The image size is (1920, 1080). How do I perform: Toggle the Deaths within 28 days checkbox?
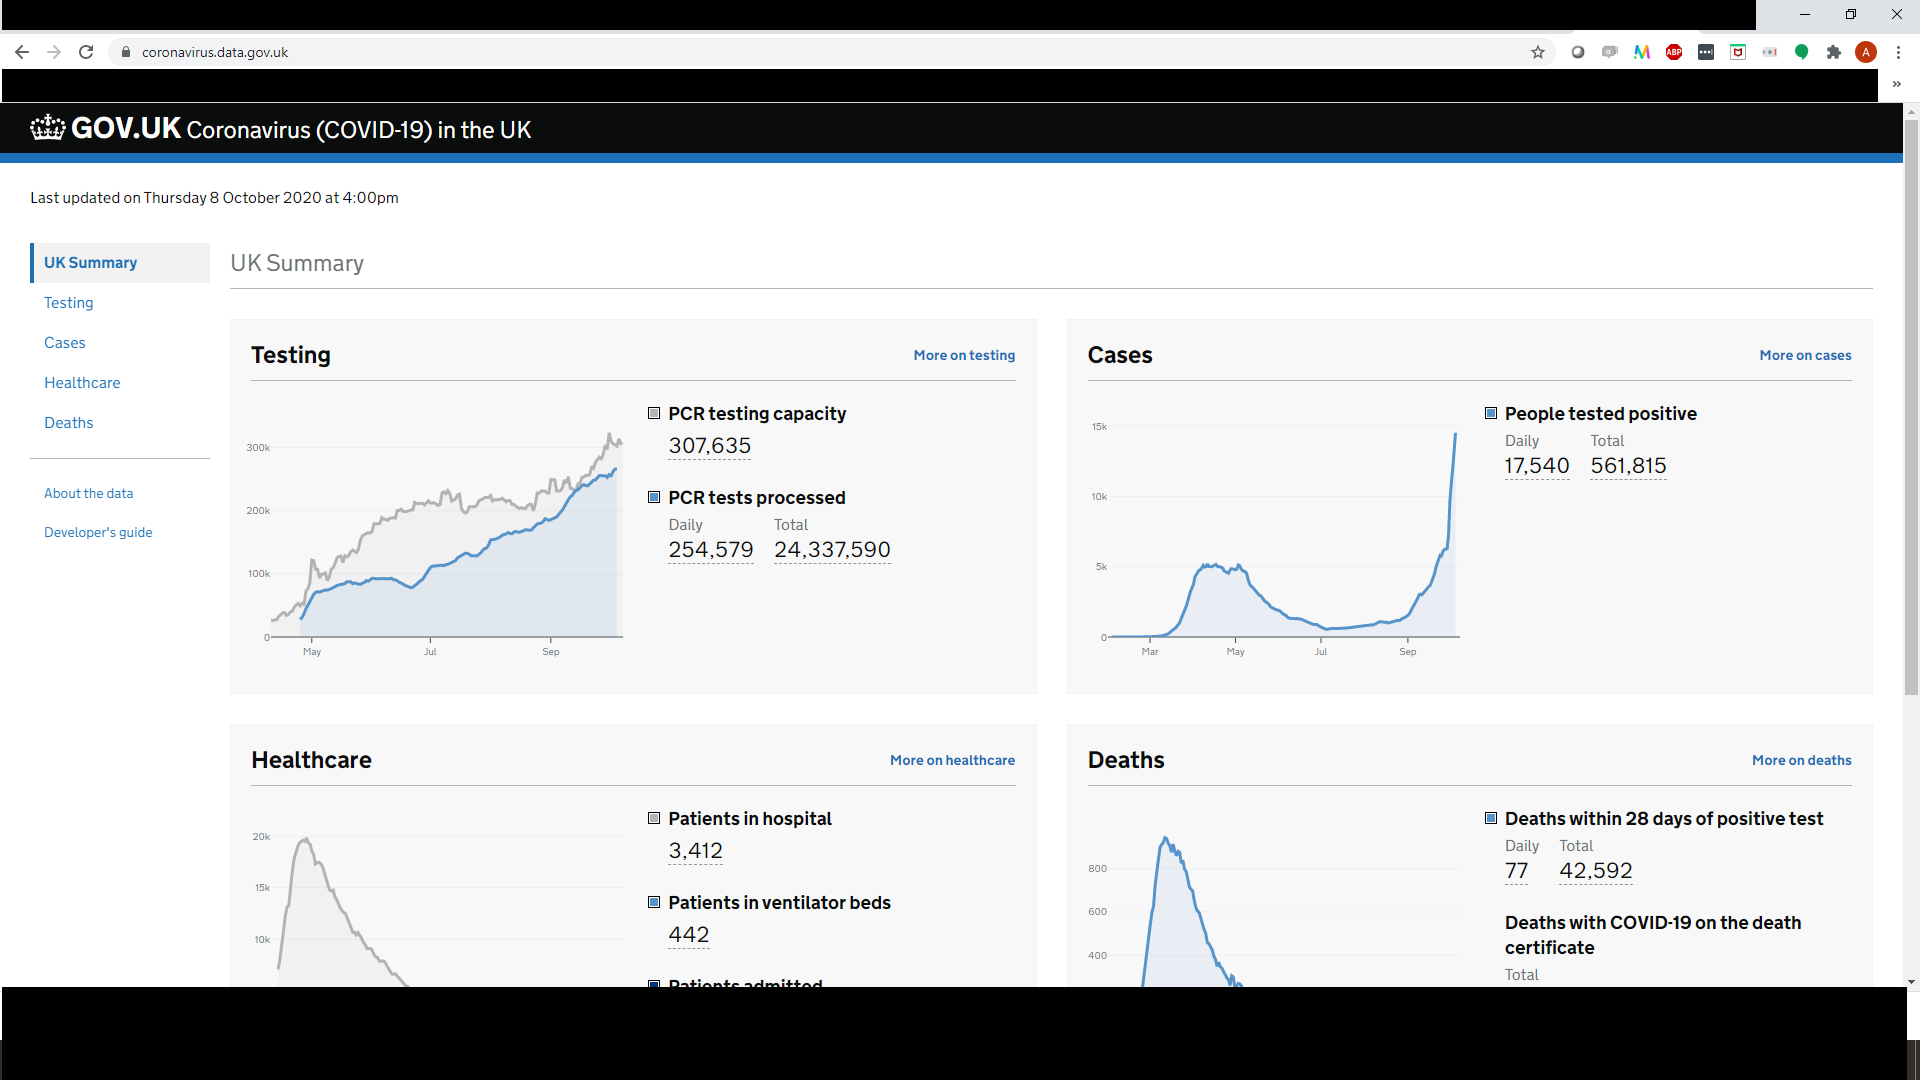(1491, 818)
